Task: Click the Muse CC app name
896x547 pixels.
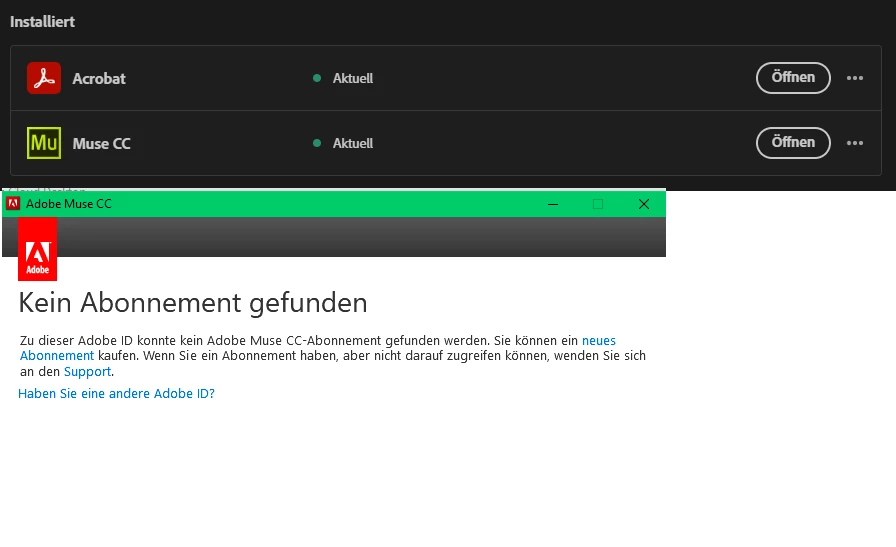Action: pos(102,143)
